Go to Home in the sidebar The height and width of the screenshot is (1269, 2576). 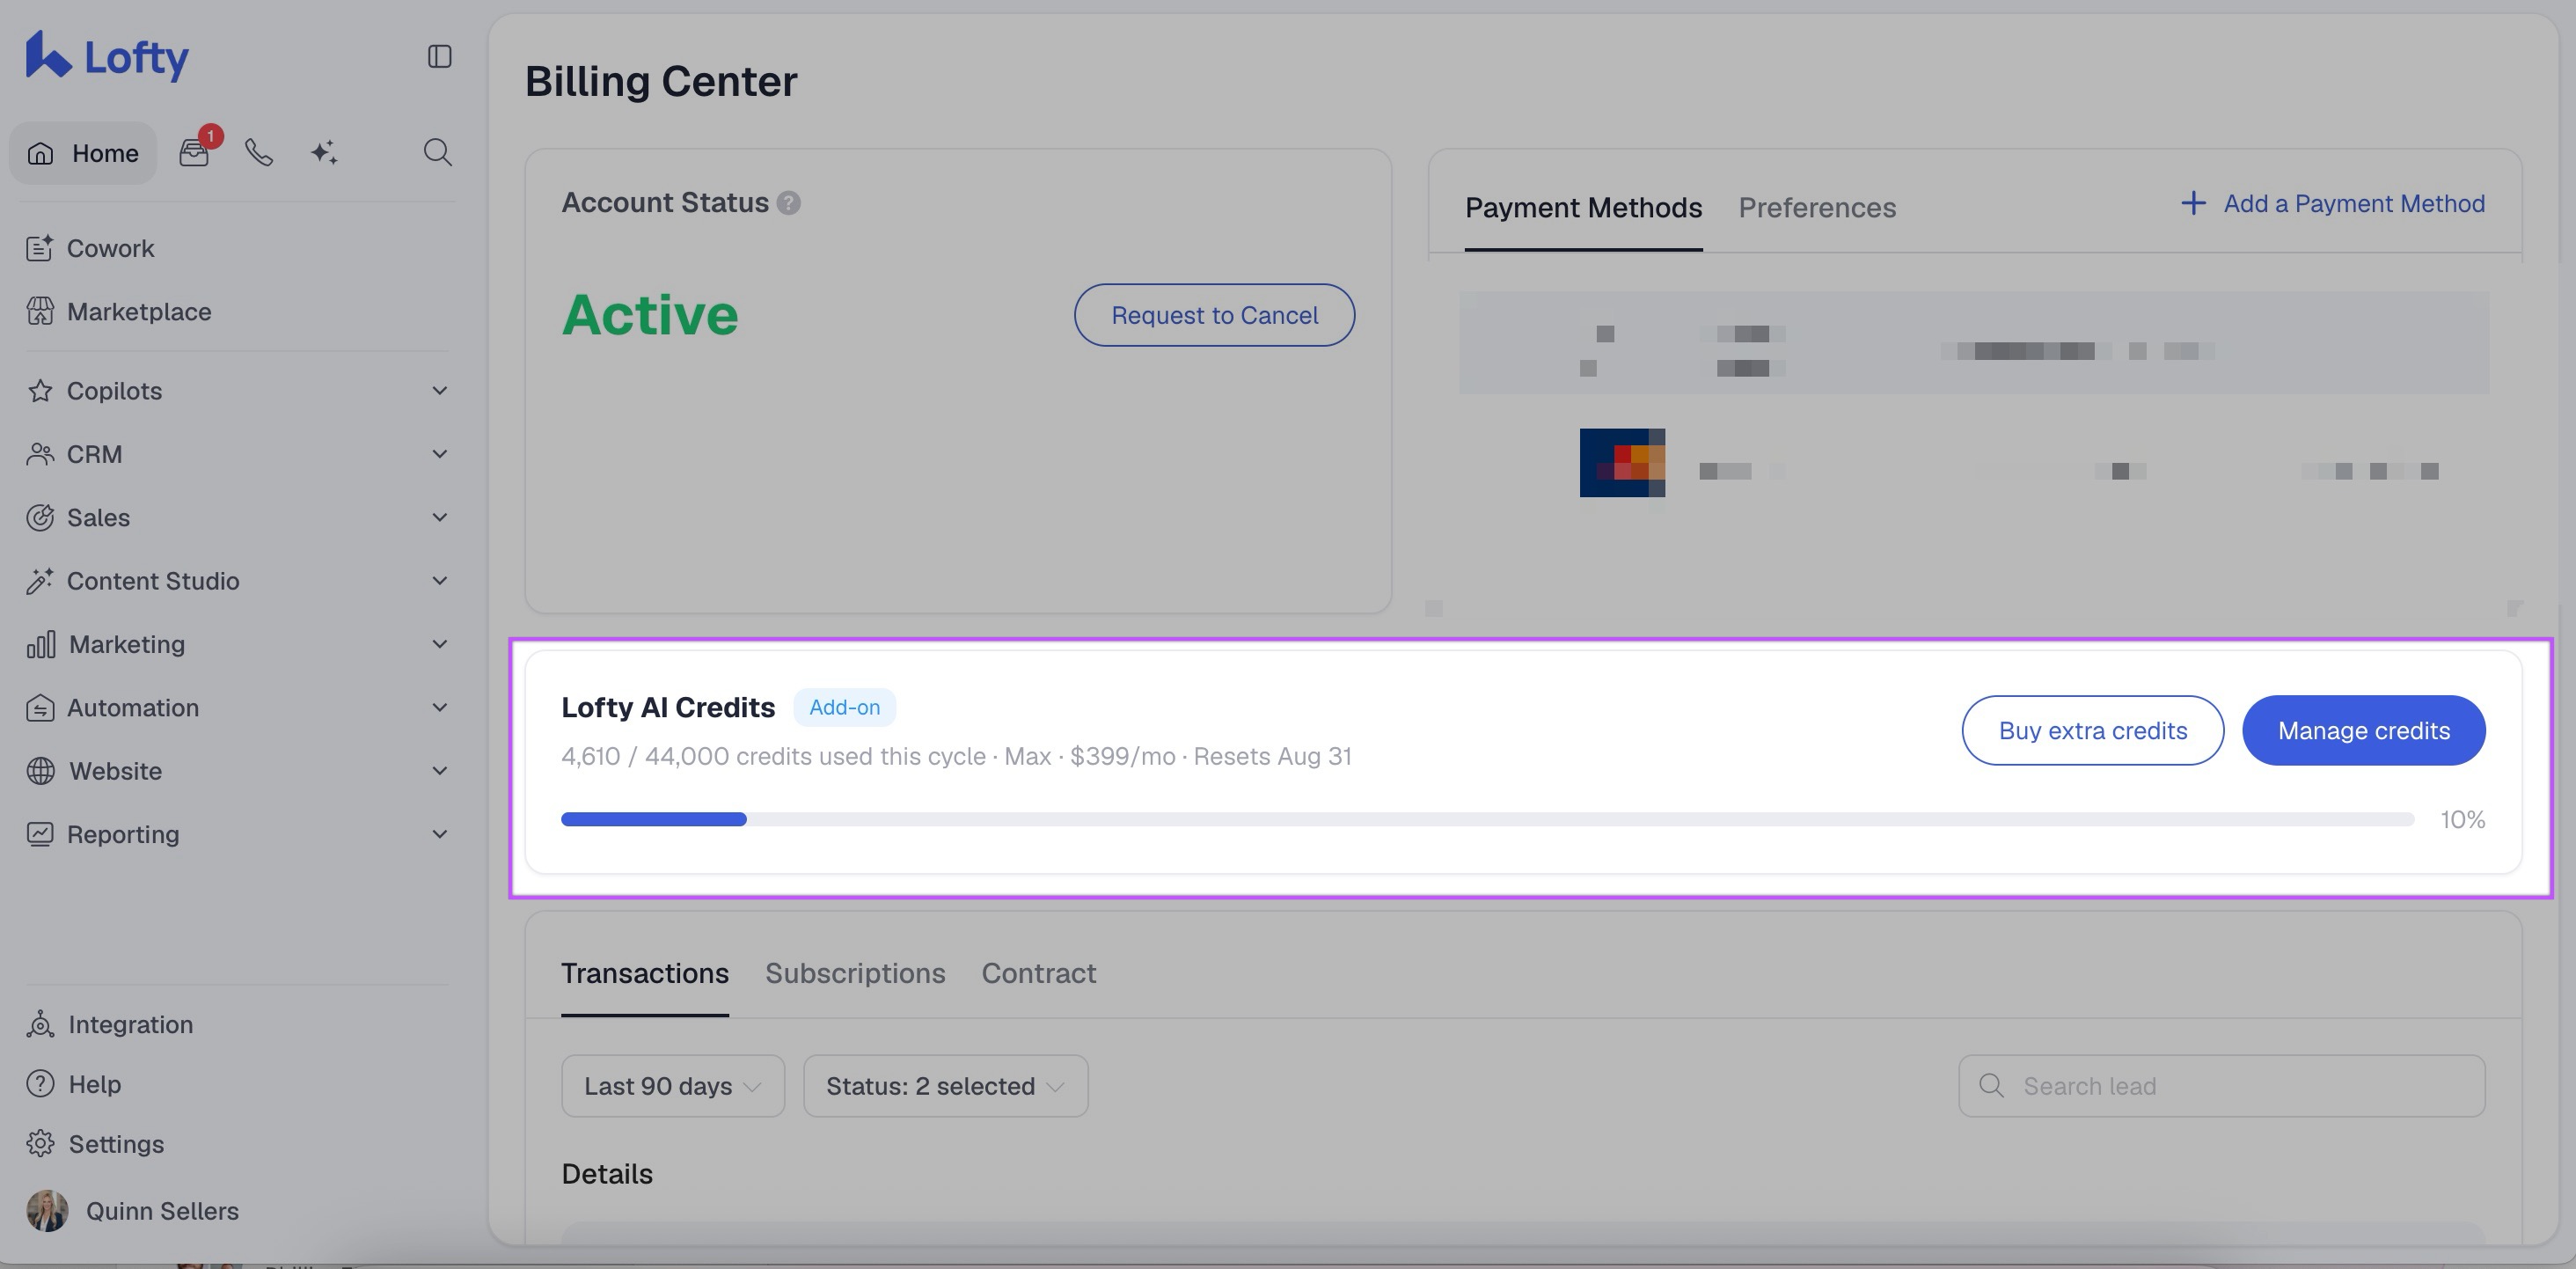[84, 153]
